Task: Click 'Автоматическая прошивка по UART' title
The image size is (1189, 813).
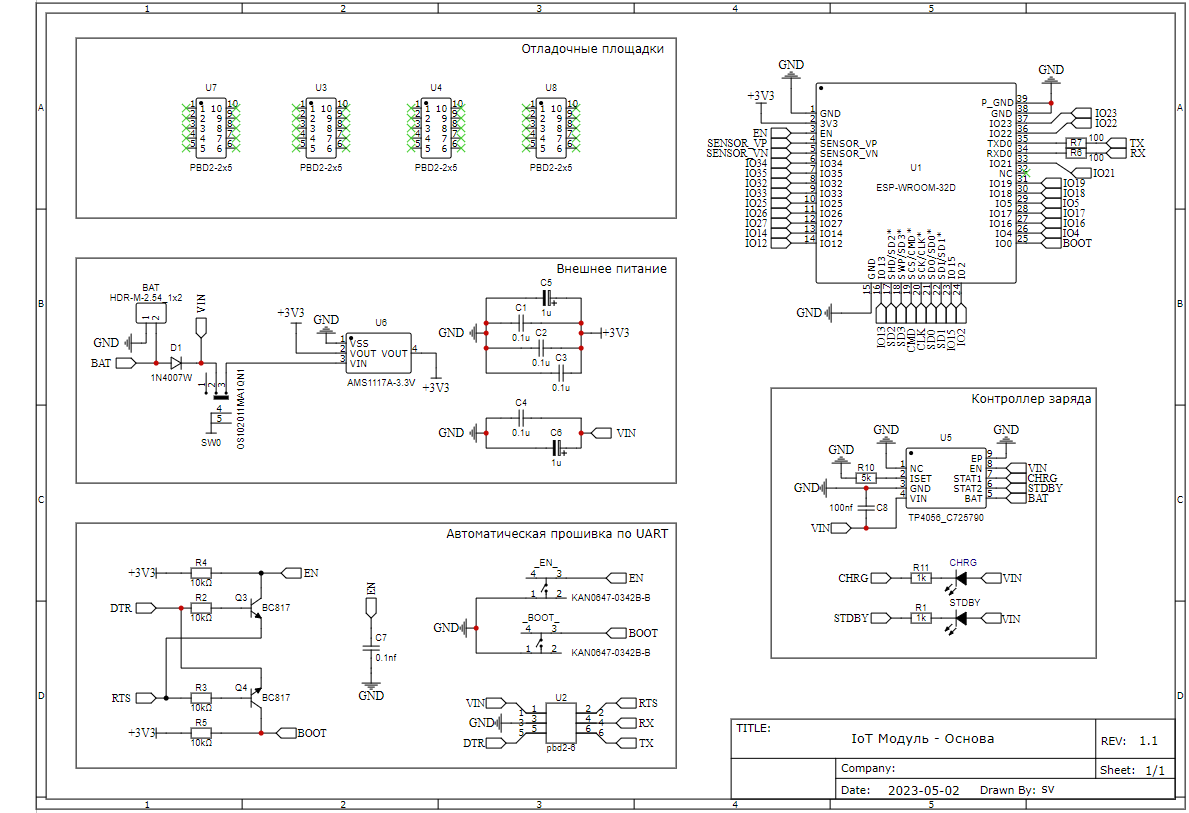Action: [x=557, y=534]
